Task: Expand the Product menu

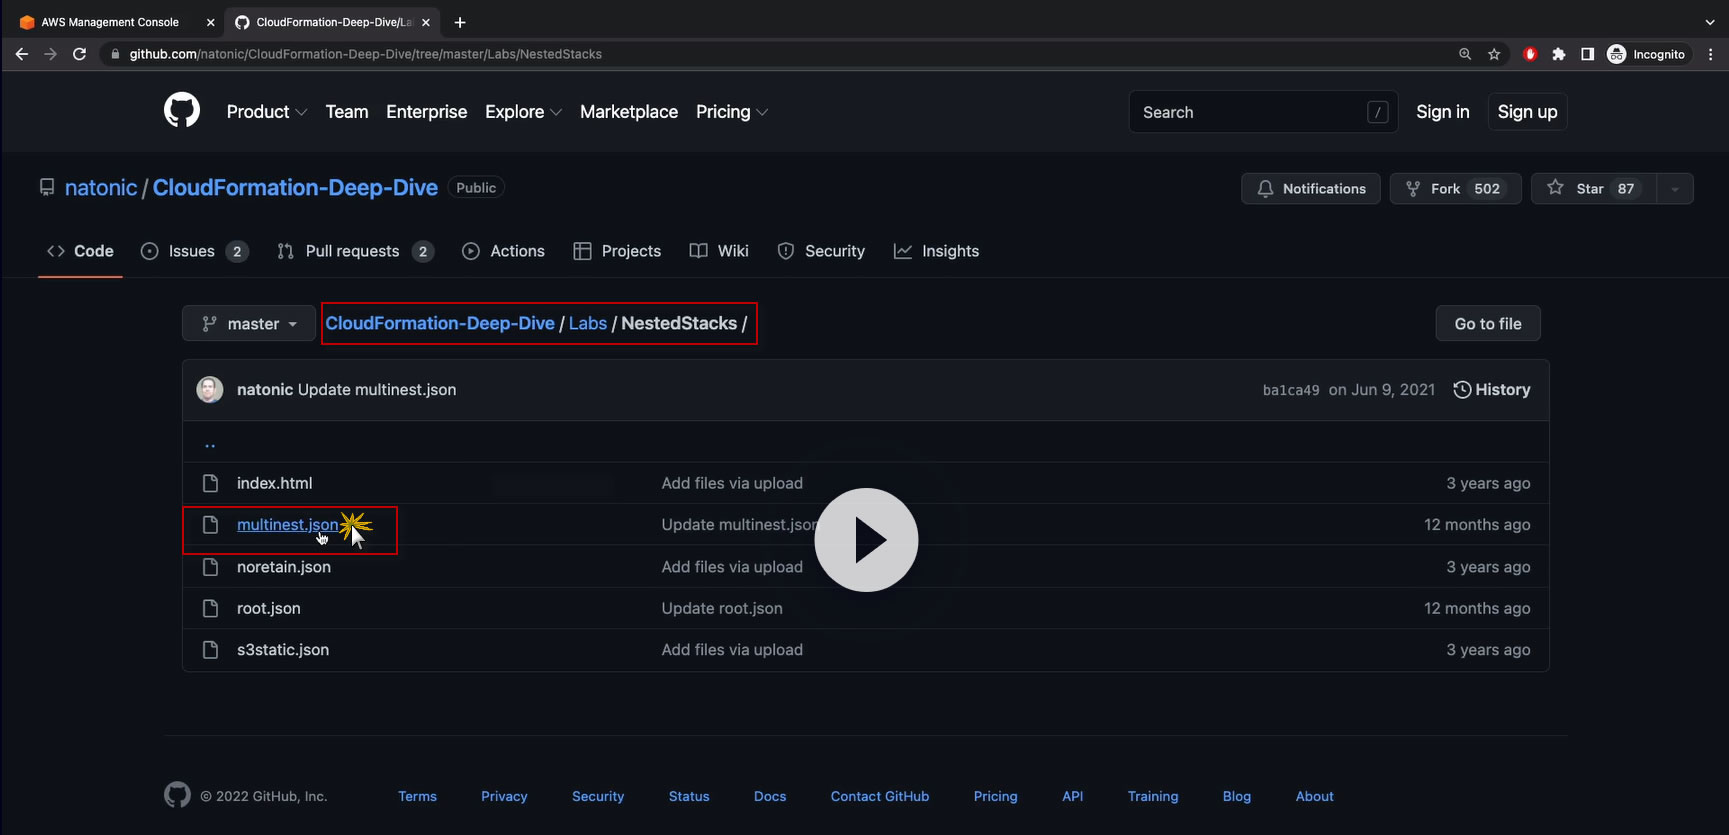Action: [266, 112]
